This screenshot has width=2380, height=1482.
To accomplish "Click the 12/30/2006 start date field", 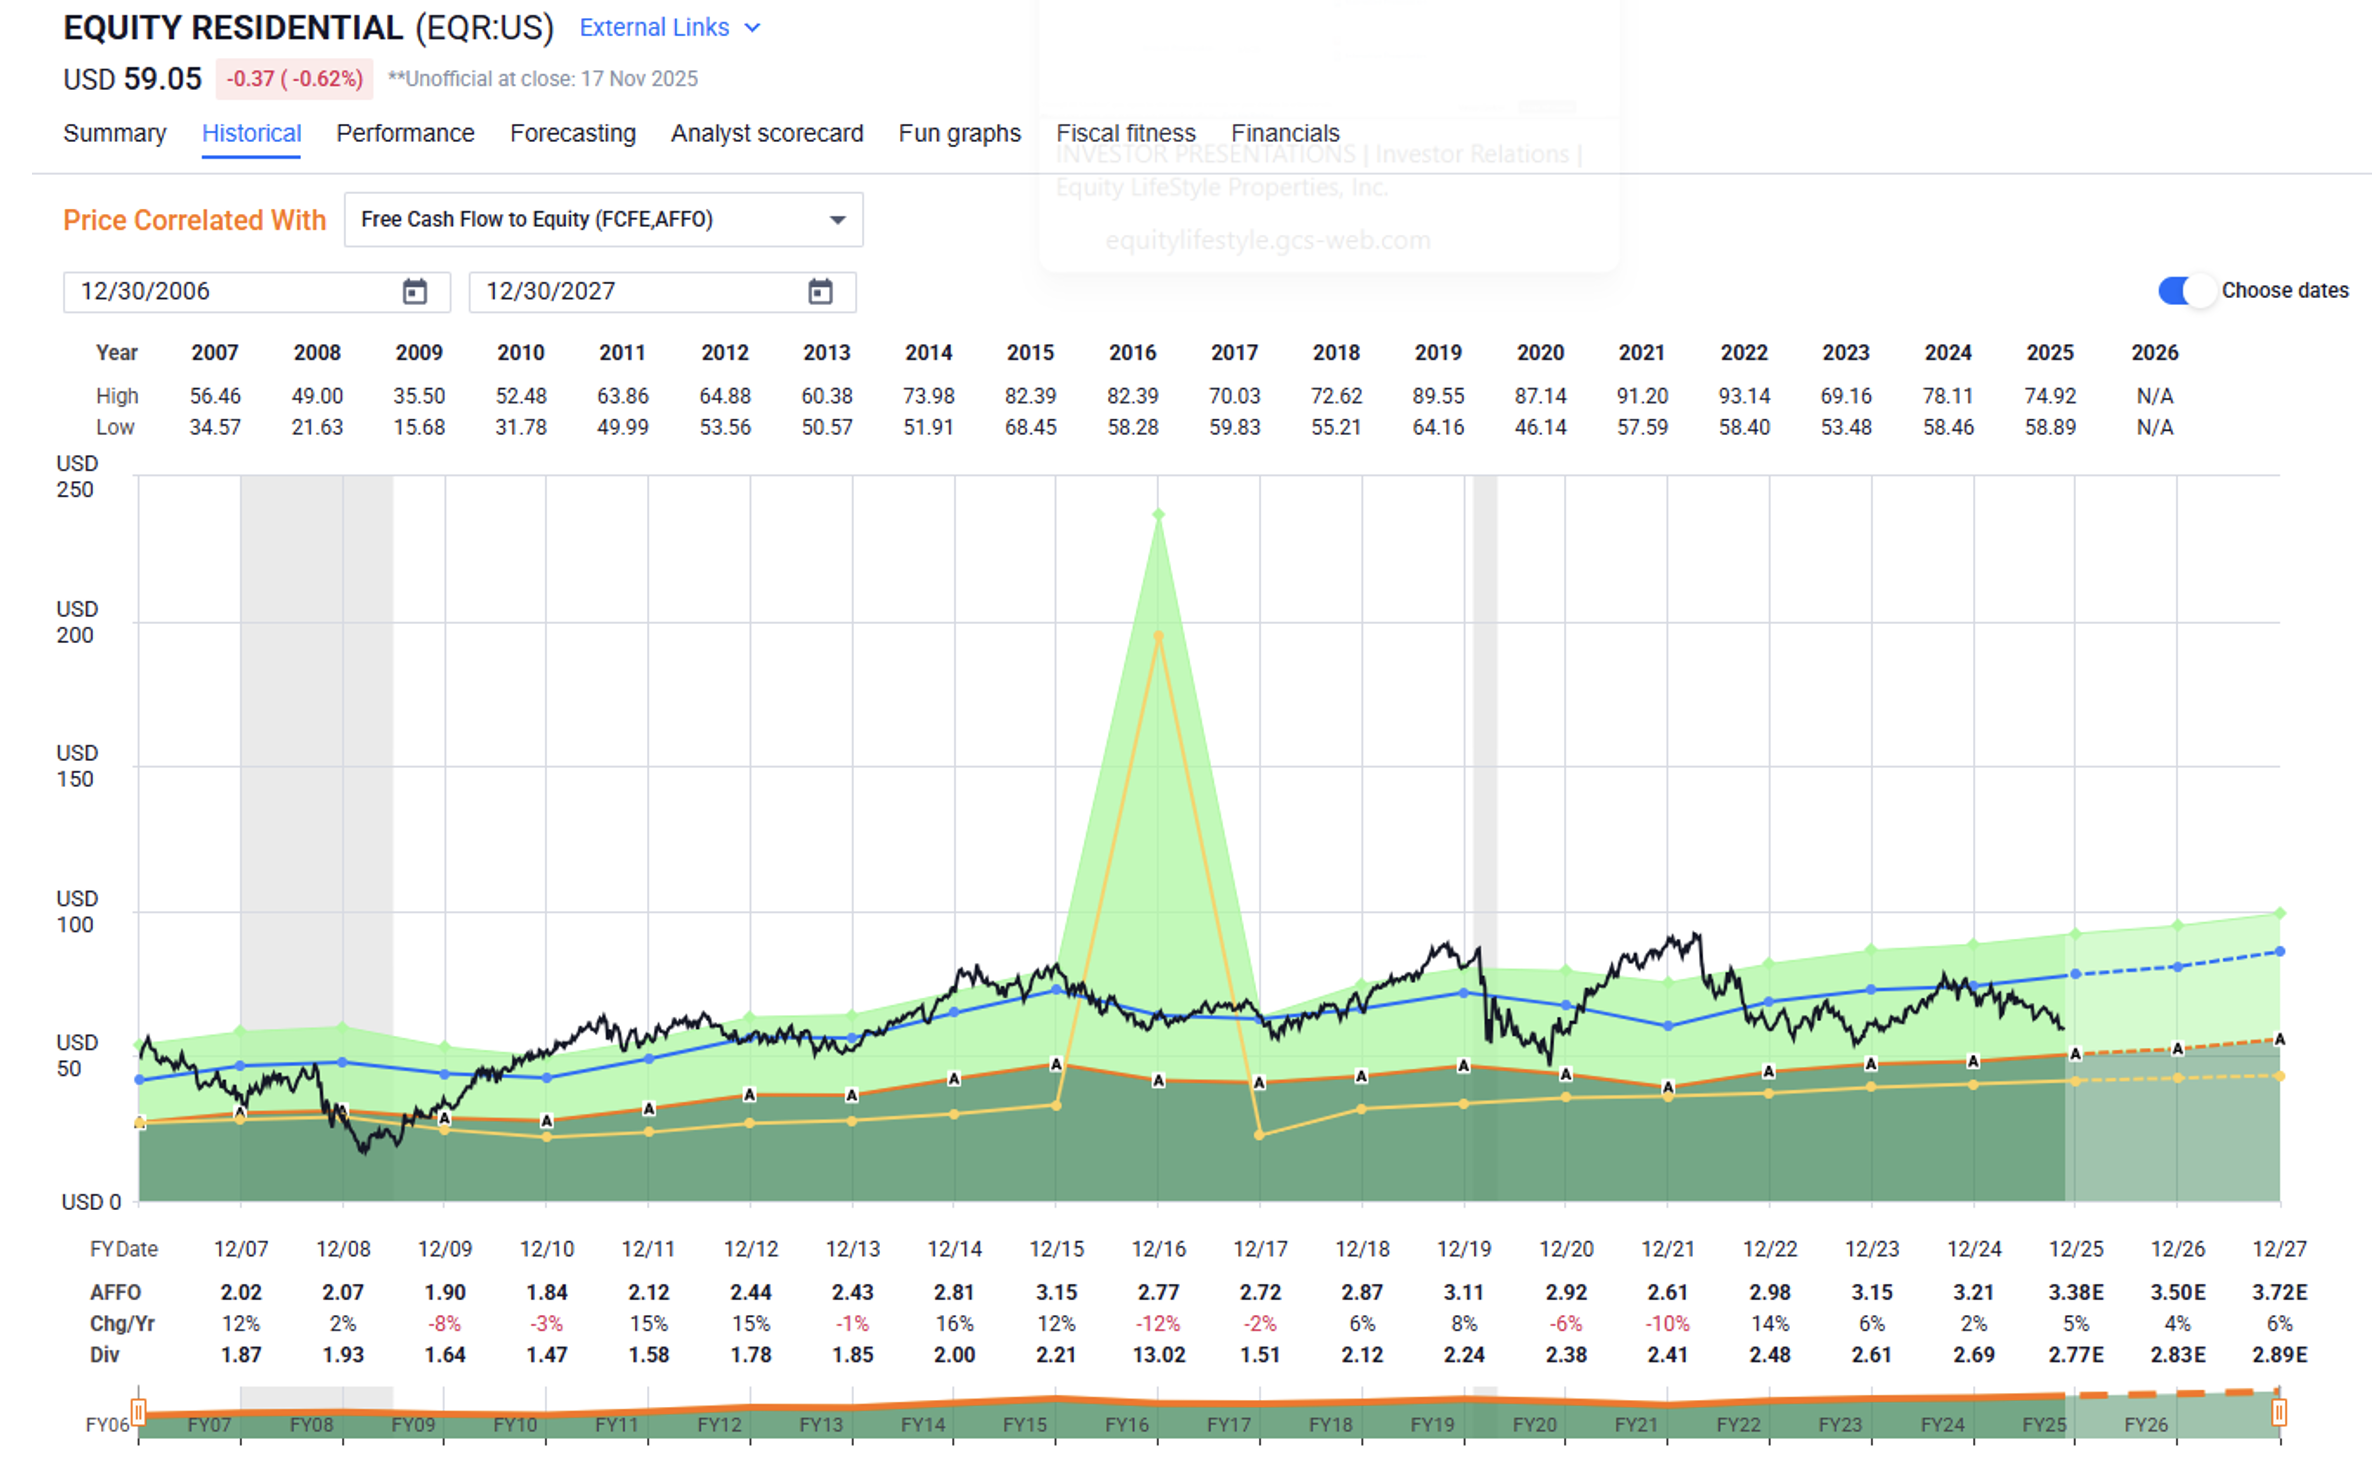I will coord(230,292).
